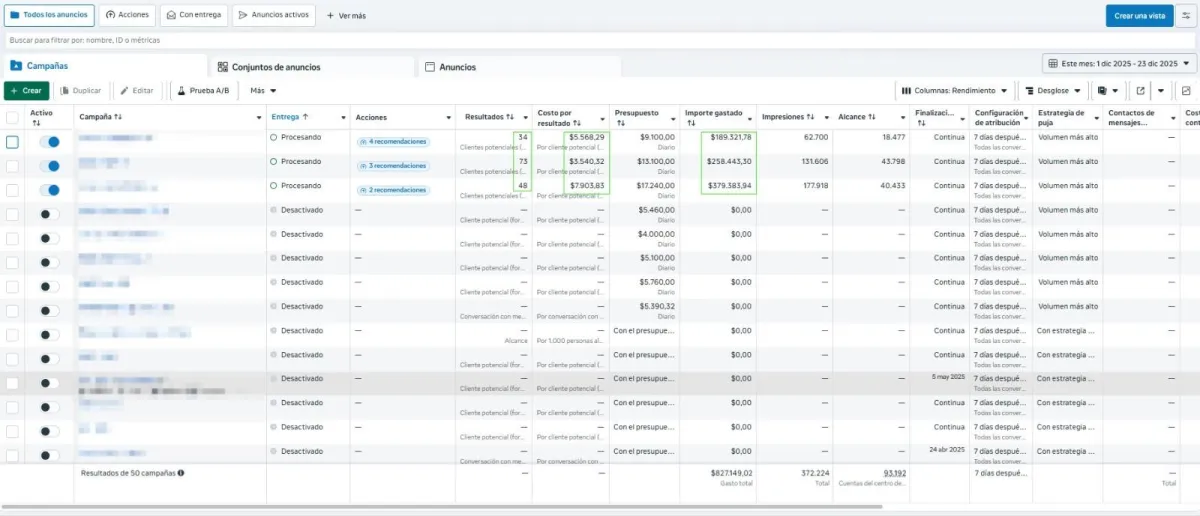Expand the Columnas: Rendimiento dropdown
The width and height of the screenshot is (1200, 516).
point(954,90)
